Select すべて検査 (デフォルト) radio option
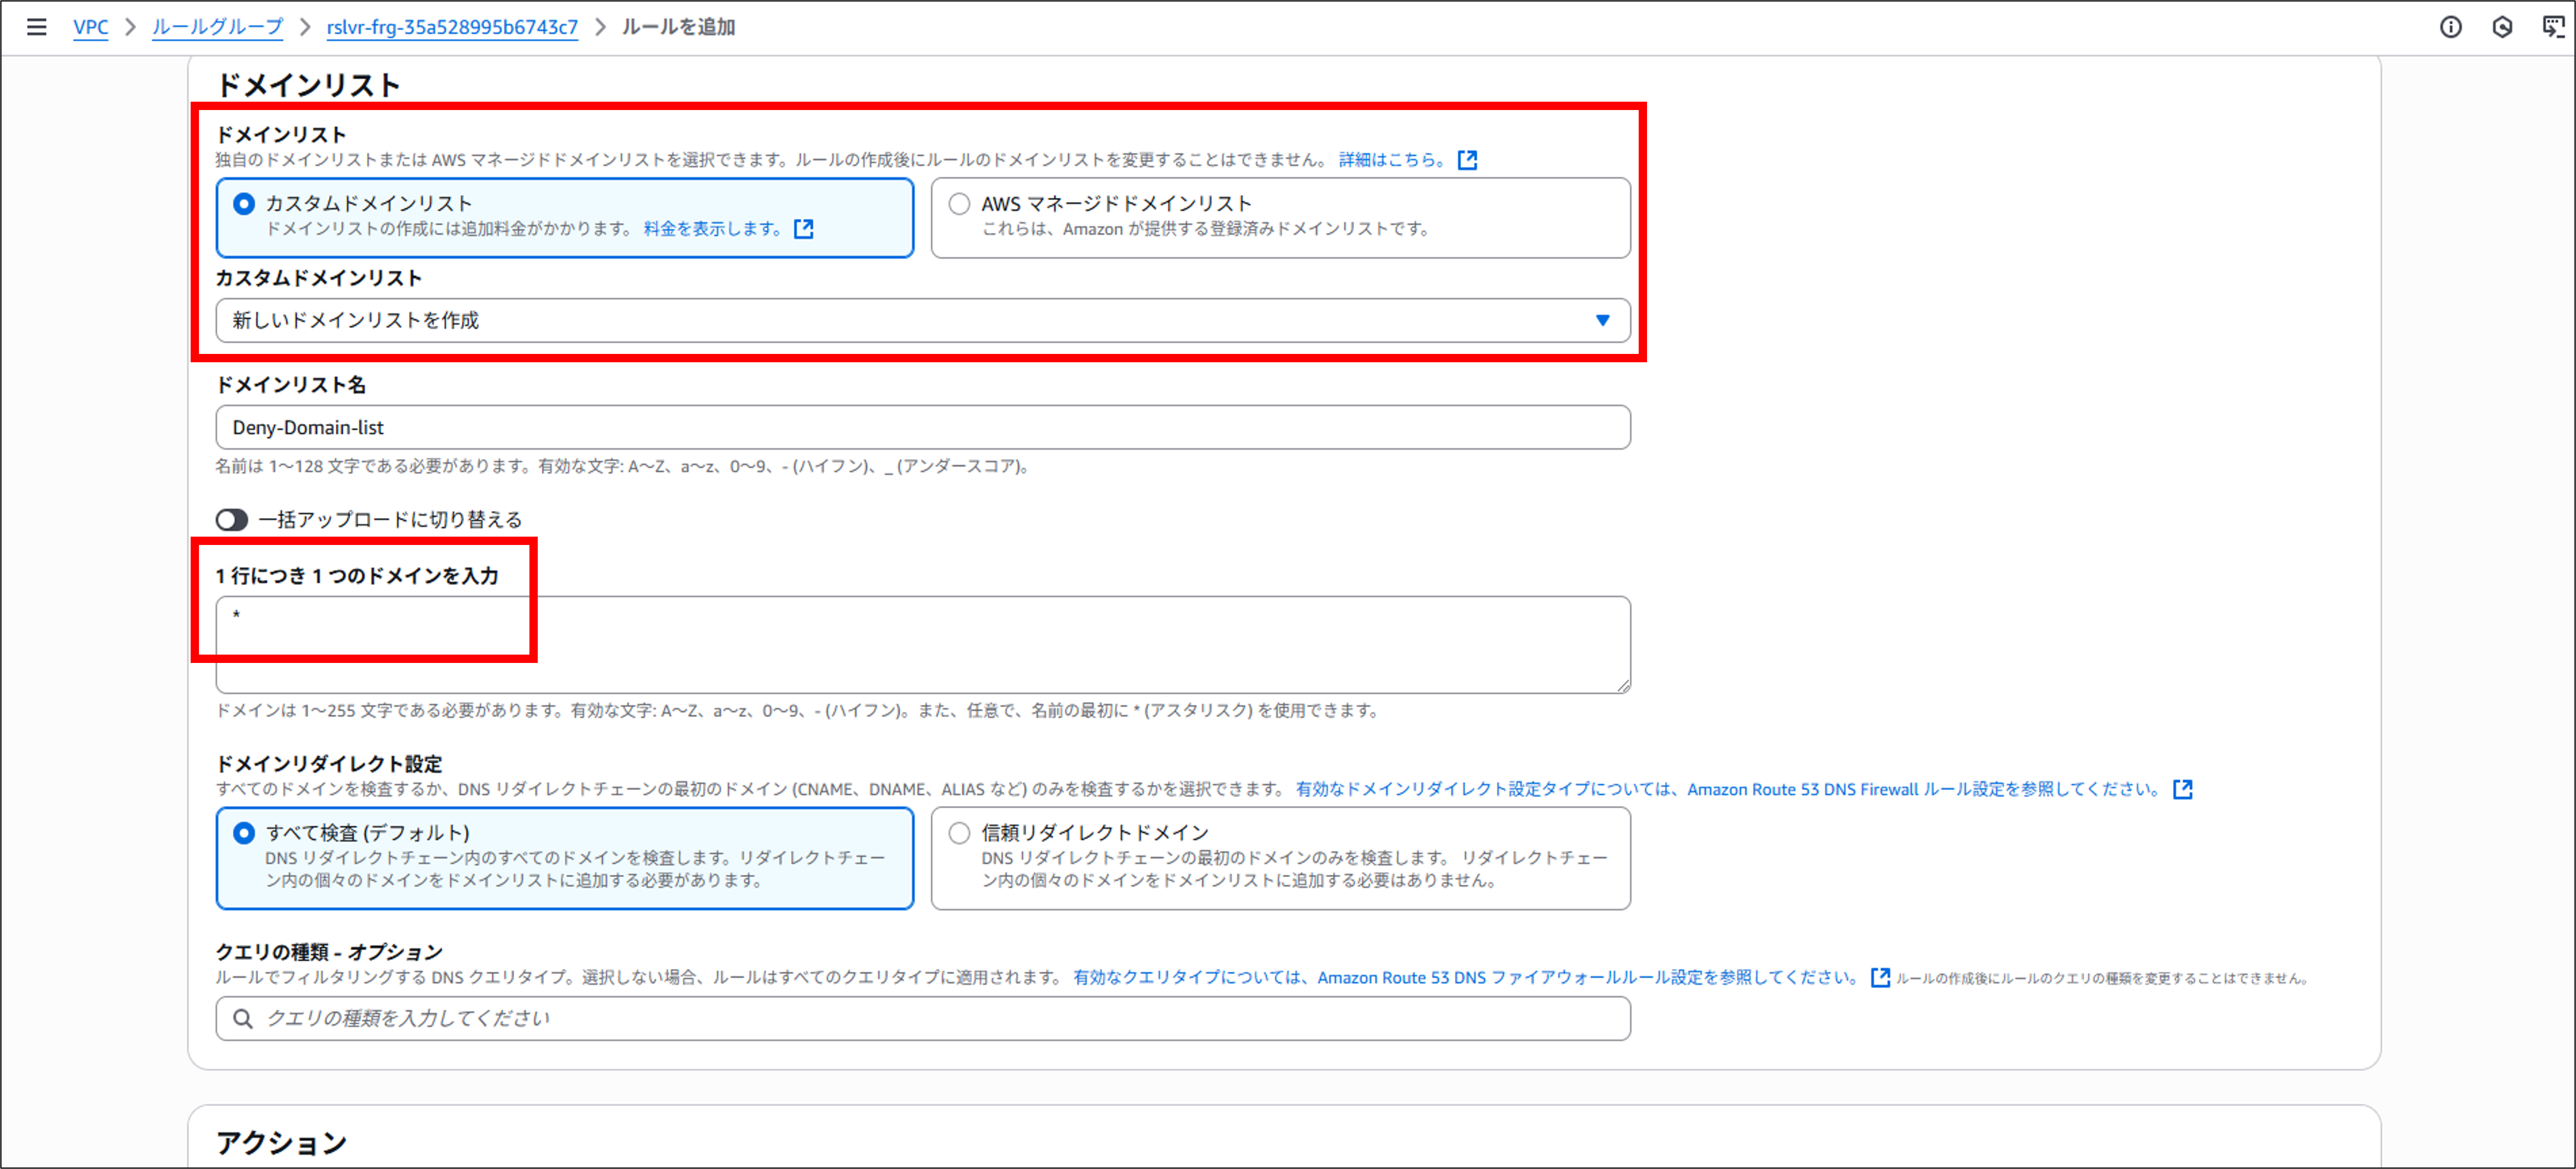2576x1169 pixels. coord(244,833)
